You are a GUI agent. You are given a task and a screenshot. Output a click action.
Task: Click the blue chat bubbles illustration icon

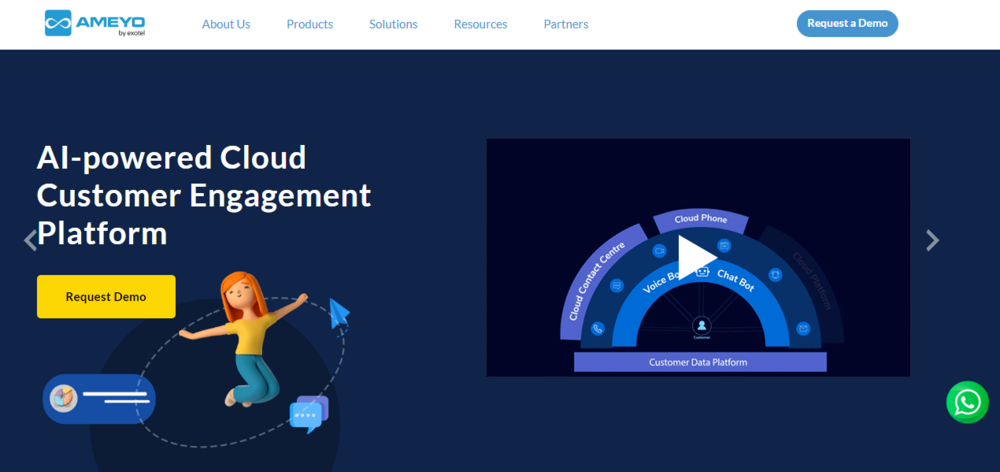tap(309, 413)
